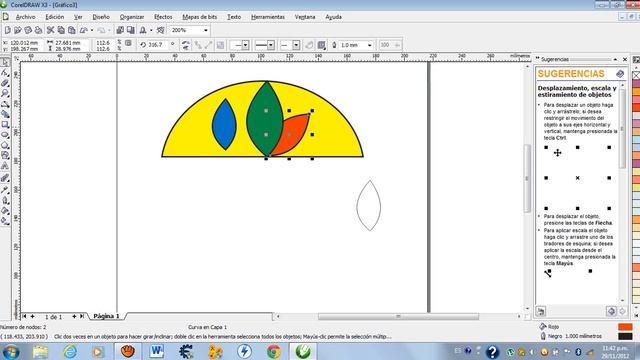Select the Shape tool in the toolbox
The height and width of the screenshot is (360, 640).
click(5, 73)
